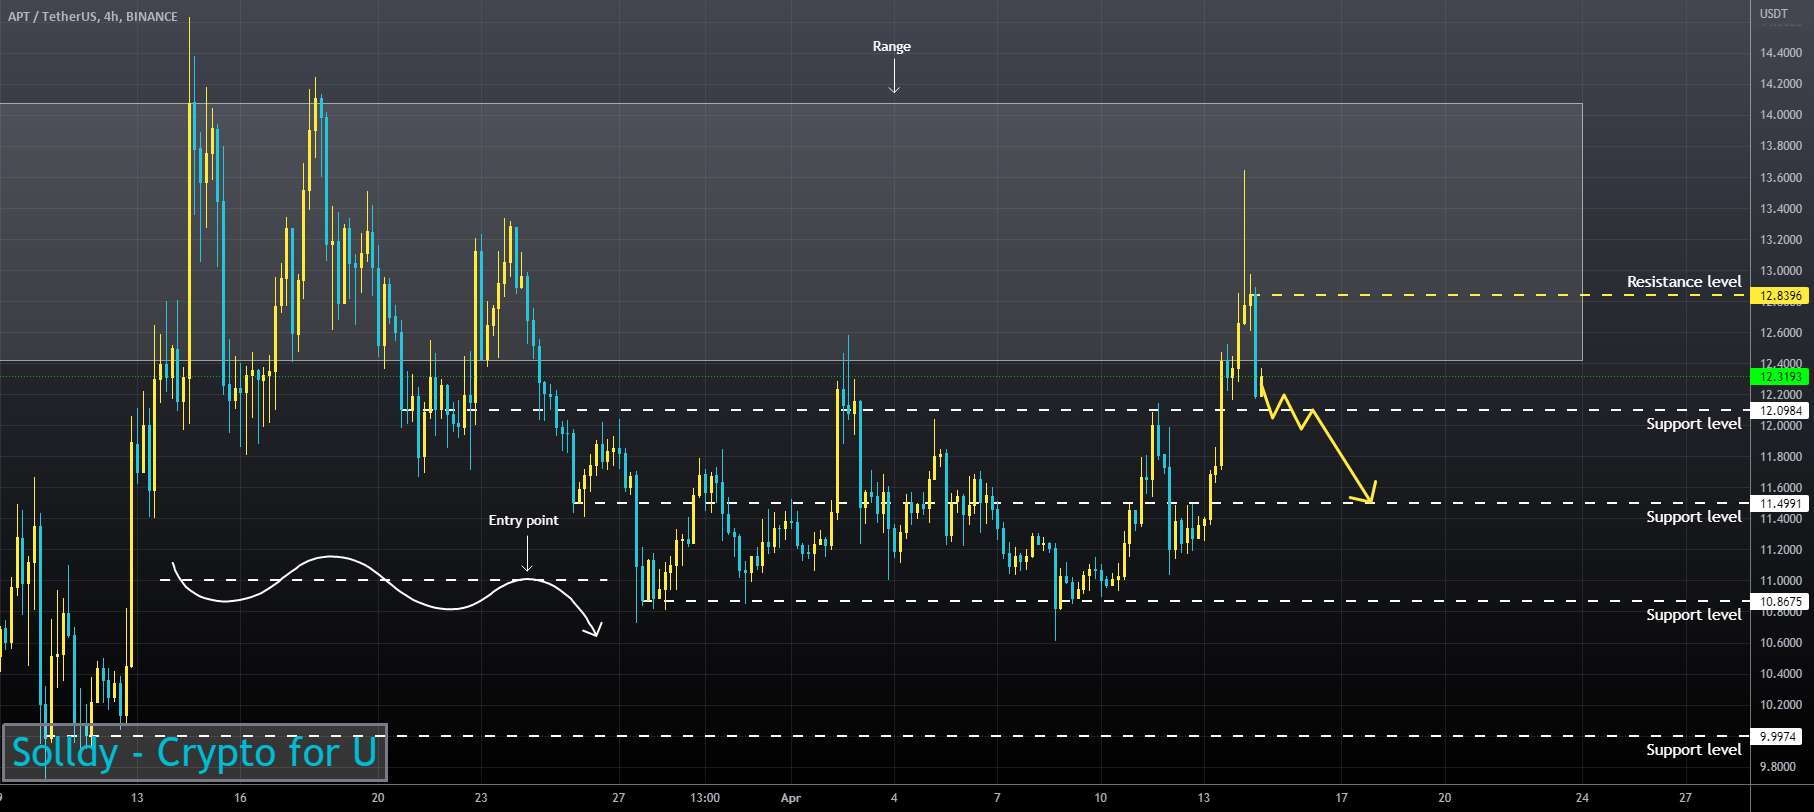Image resolution: width=1814 pixels, height=812 pixels.
Task: Click the 10.4000 price axis tick
Action: pyautogui.click(x=1781, y=674)
